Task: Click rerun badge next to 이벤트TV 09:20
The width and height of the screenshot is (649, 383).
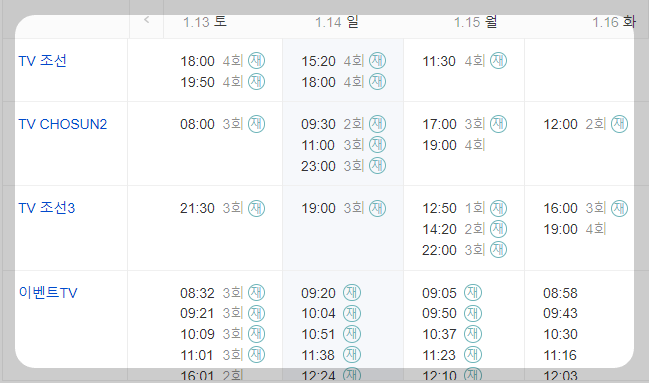Action: pyautogui.click(x=352, y=292)
